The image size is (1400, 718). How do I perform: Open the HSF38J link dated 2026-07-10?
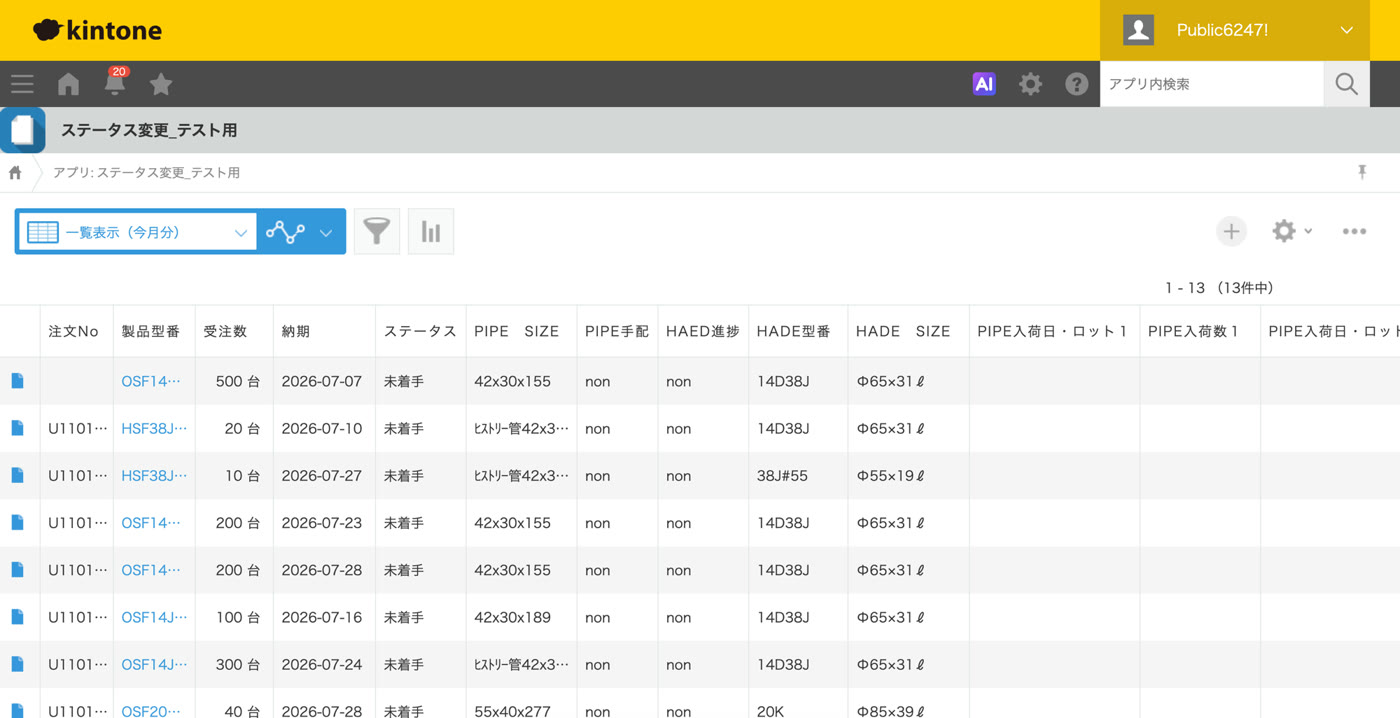(x=154, y=428)
